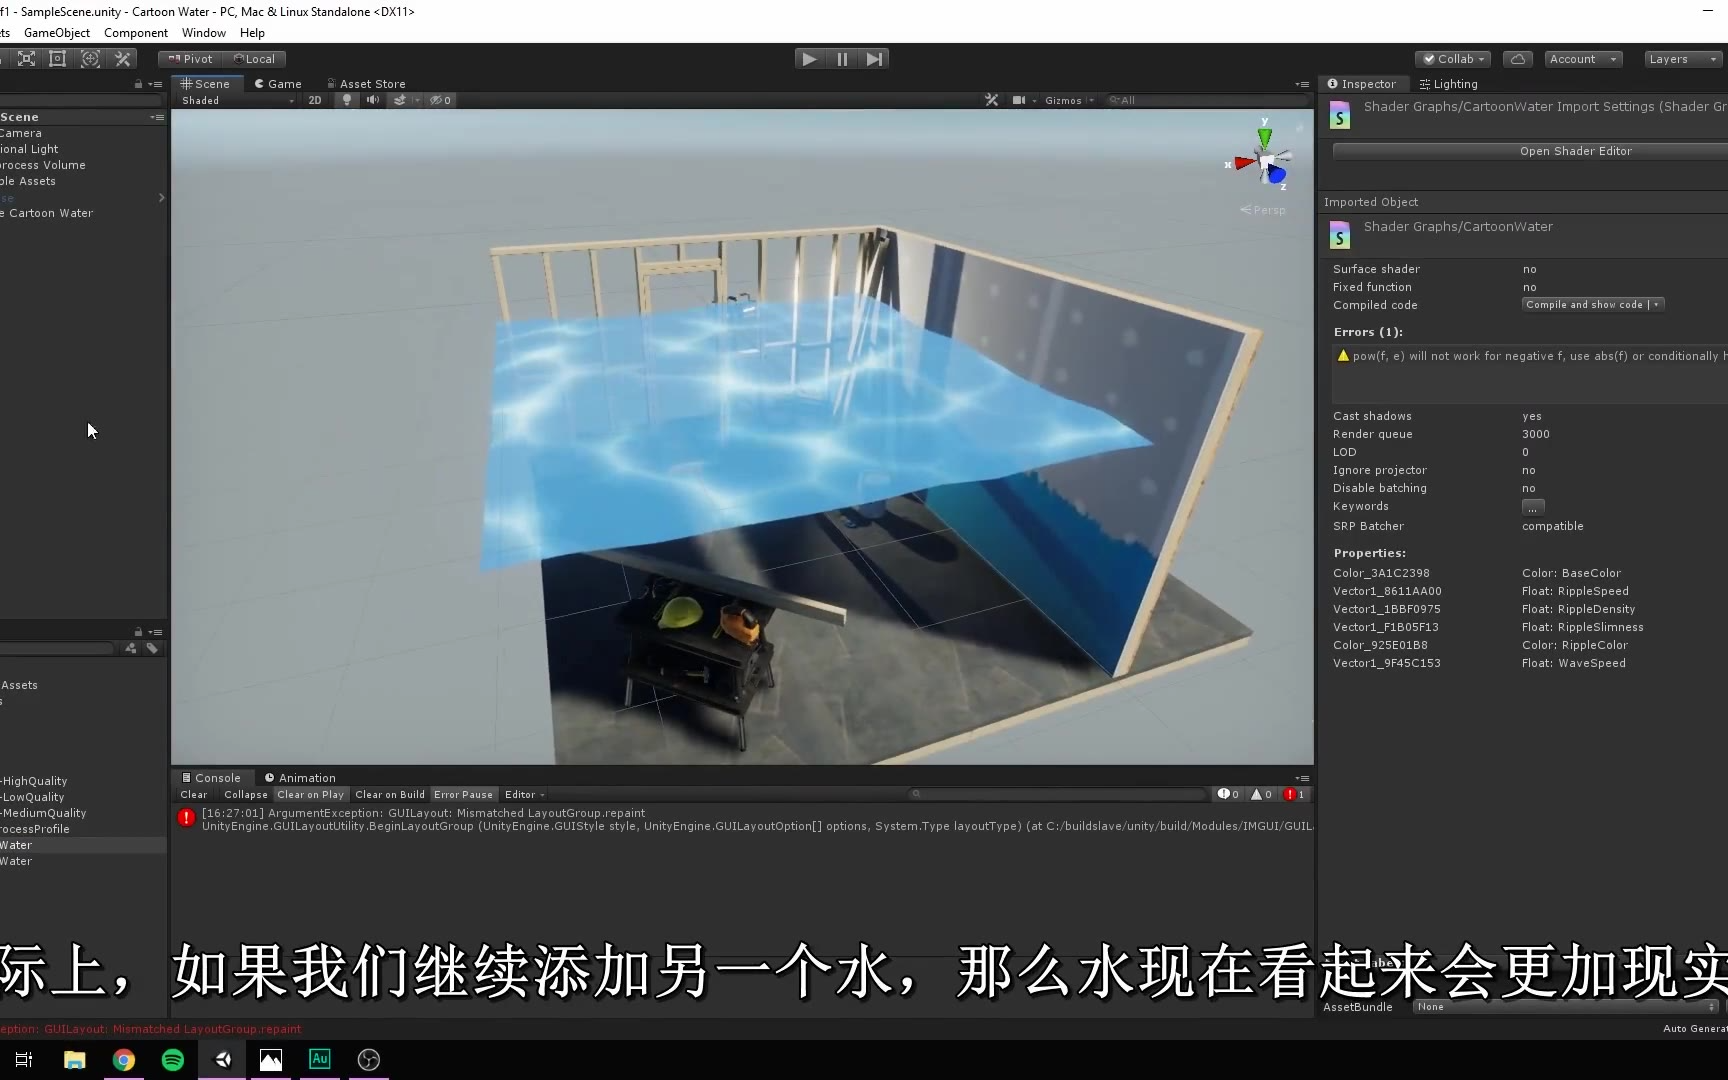
Task: Toggle Console Collapse option
Action: (246, 795)
